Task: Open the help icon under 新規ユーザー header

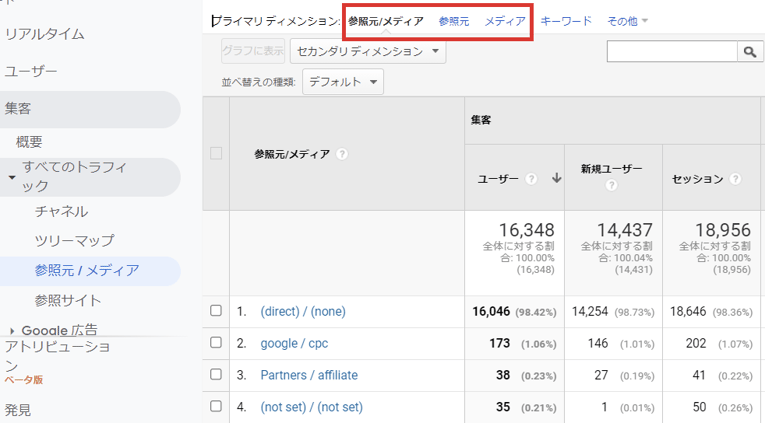Action: coord(611,185)
